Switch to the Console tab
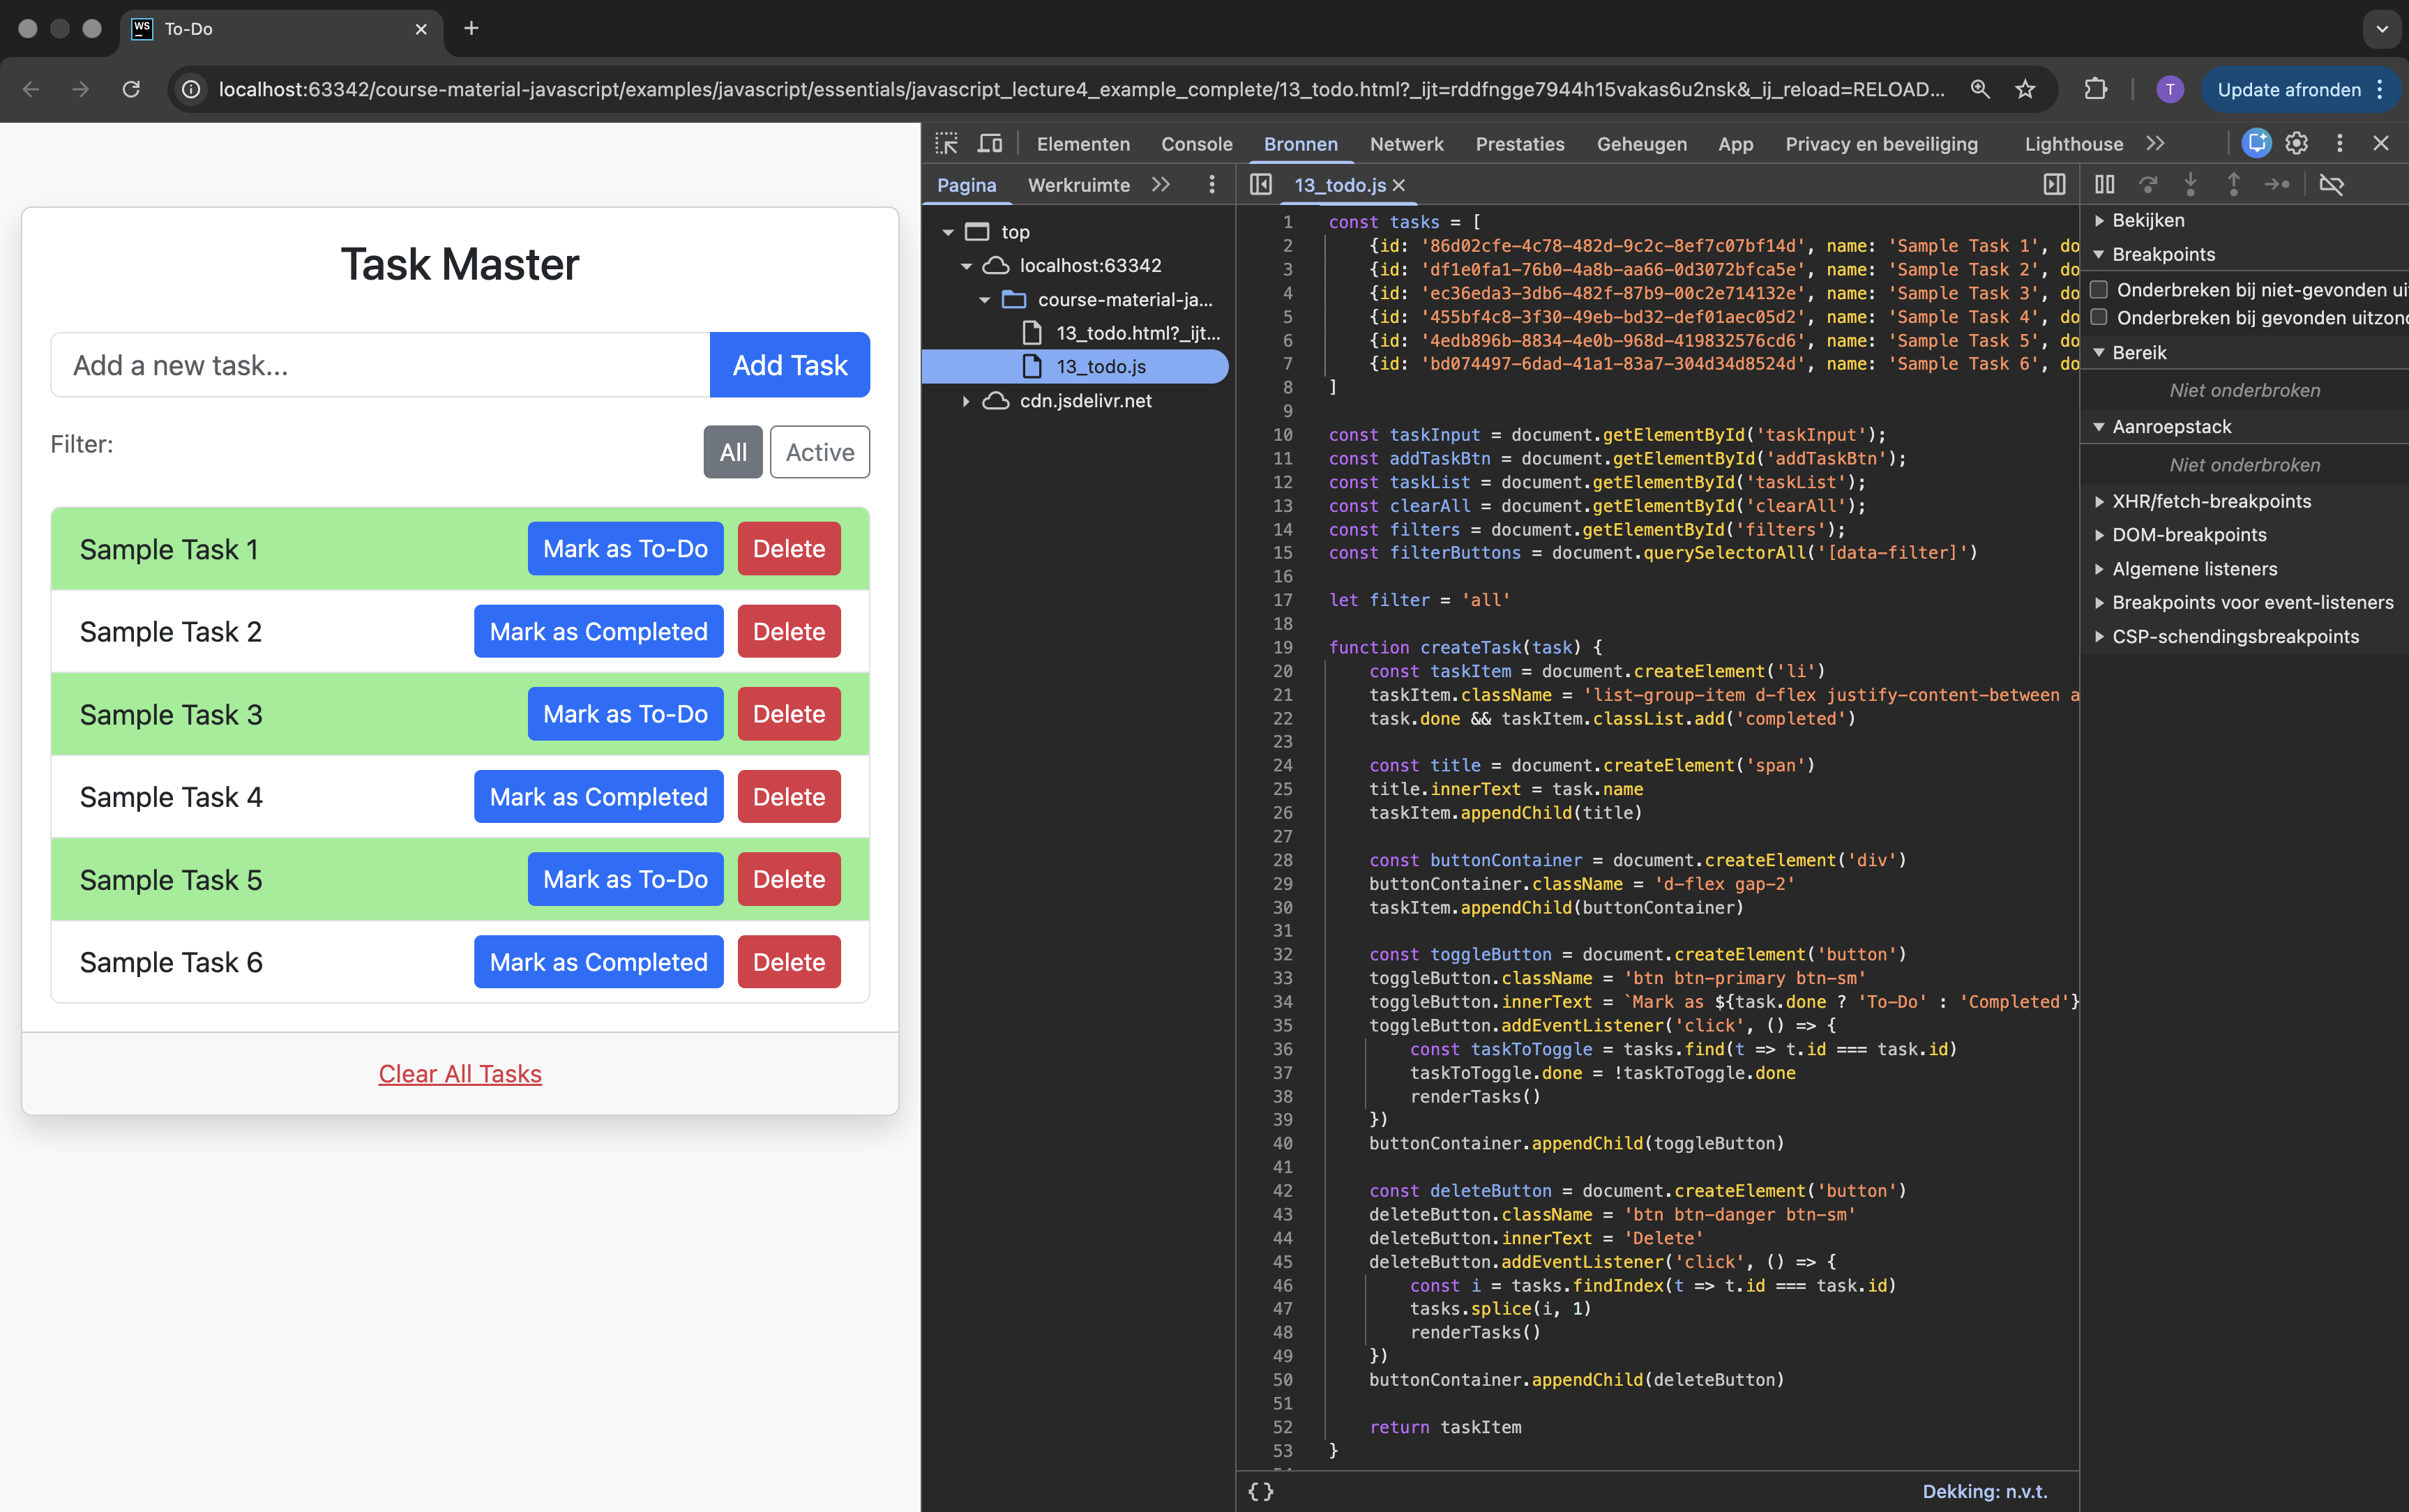Viewport: 2409px width, 1512px height. [x=1196, y=143]
